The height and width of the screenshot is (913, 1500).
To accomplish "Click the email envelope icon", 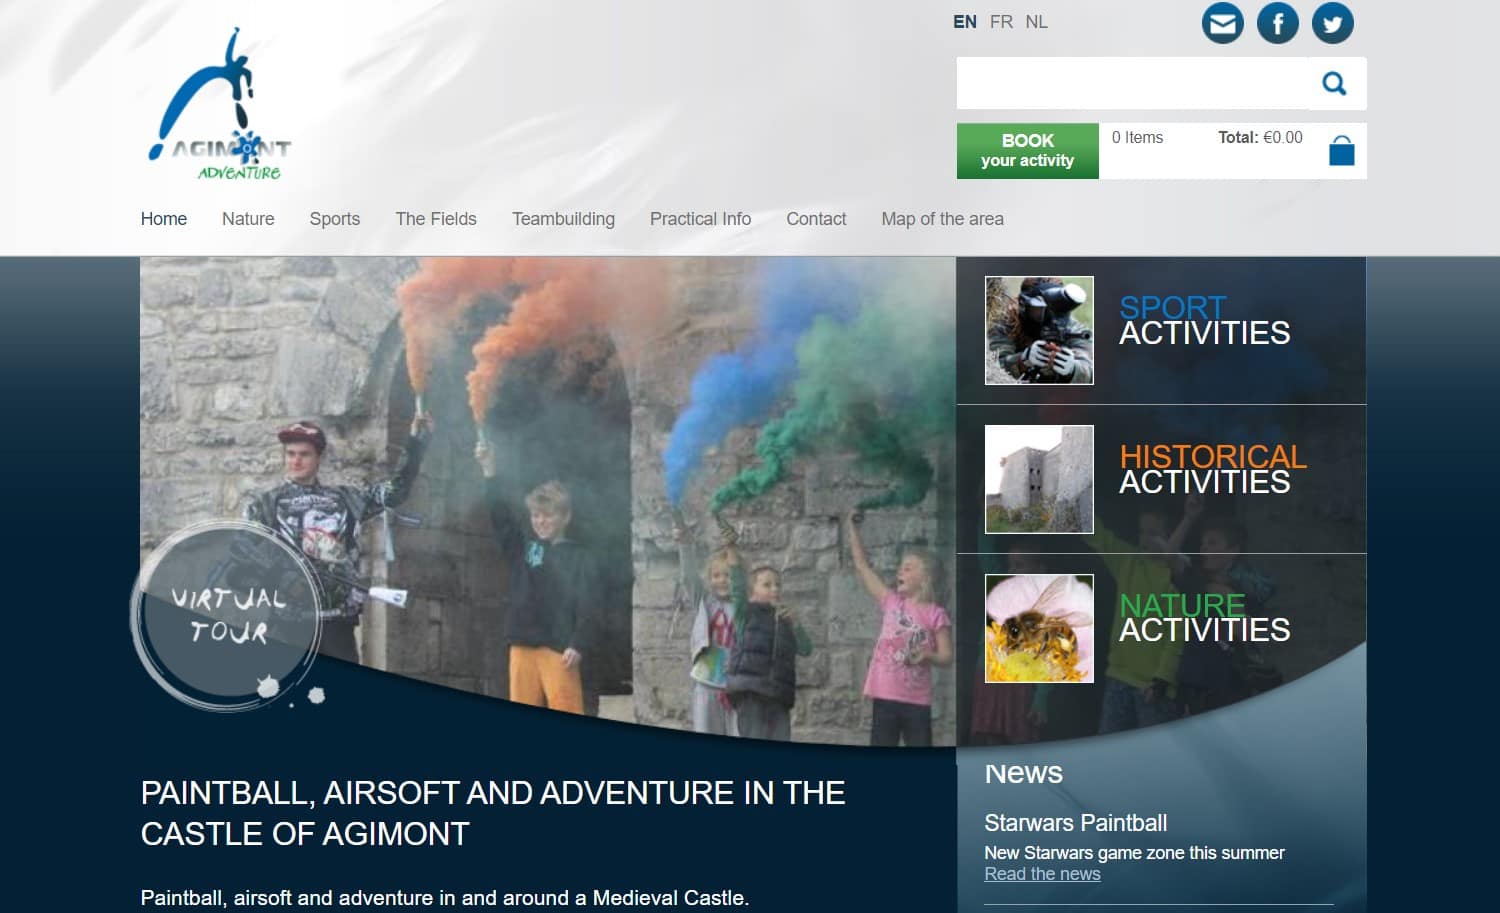I will (1222, 23).
